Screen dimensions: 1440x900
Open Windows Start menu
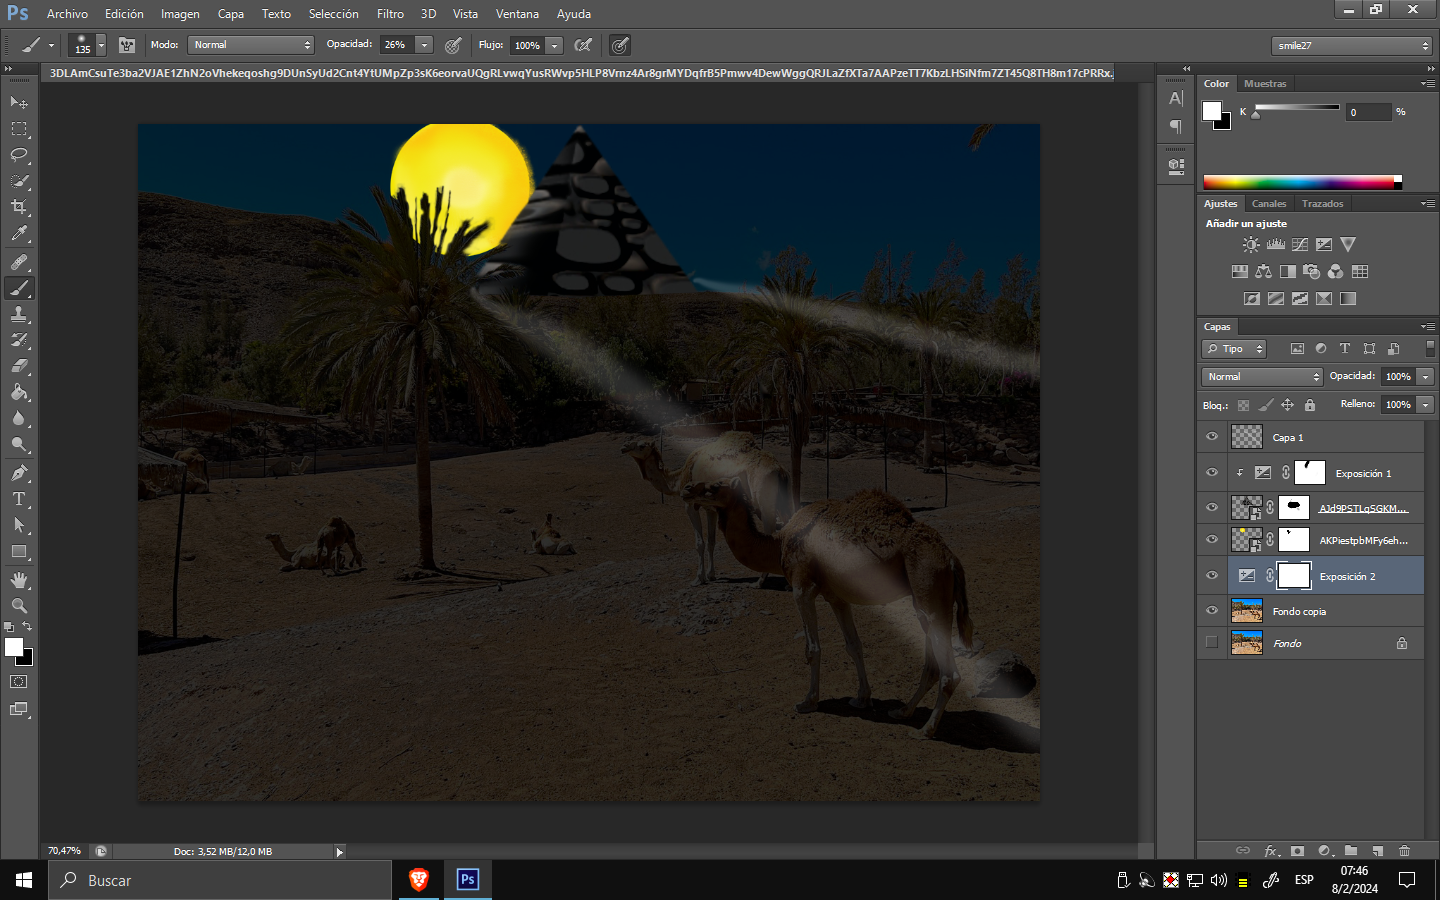tap(24, 880)
